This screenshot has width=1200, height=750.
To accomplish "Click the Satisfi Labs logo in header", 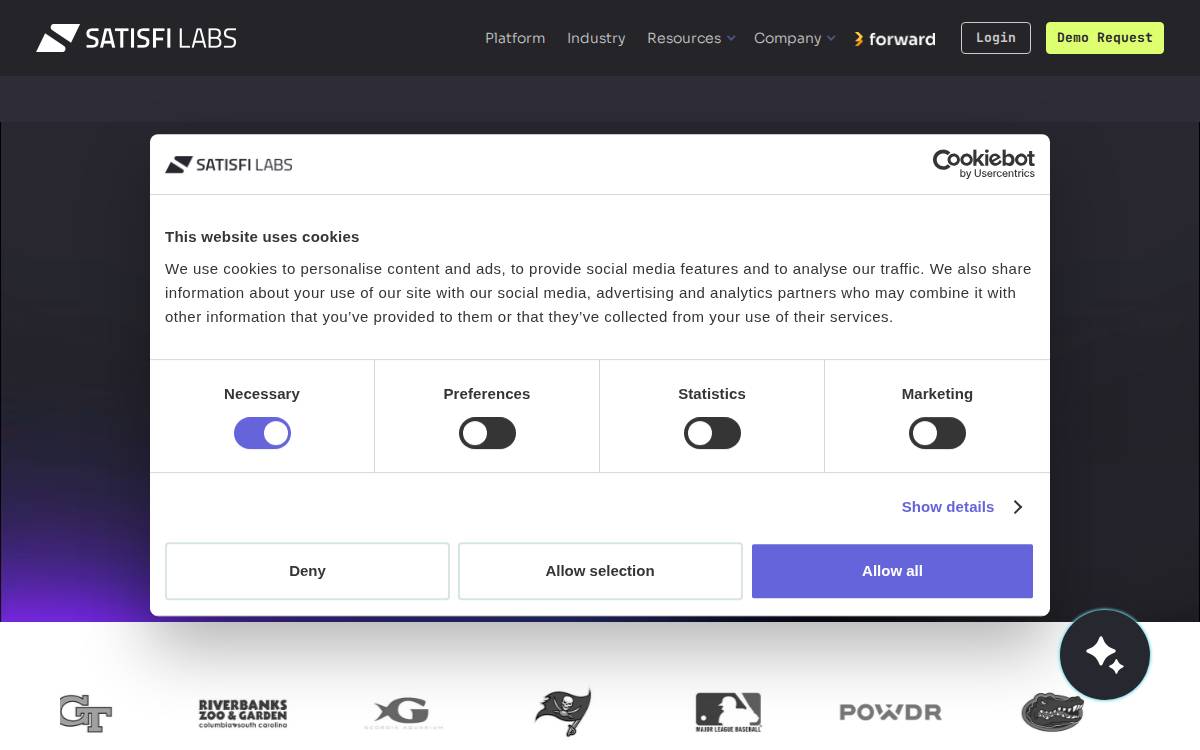I will click(136, 38).
